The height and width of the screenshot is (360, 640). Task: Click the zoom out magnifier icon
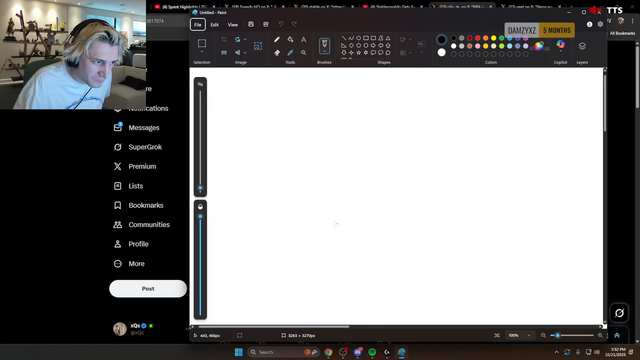tap(543, 336)
